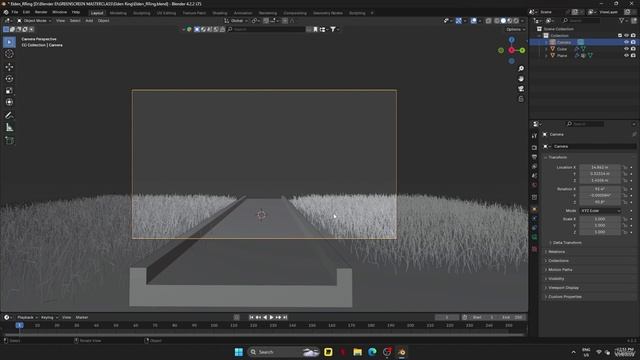
Task: Open the timeline Marker menu
Action: (82, 317)
